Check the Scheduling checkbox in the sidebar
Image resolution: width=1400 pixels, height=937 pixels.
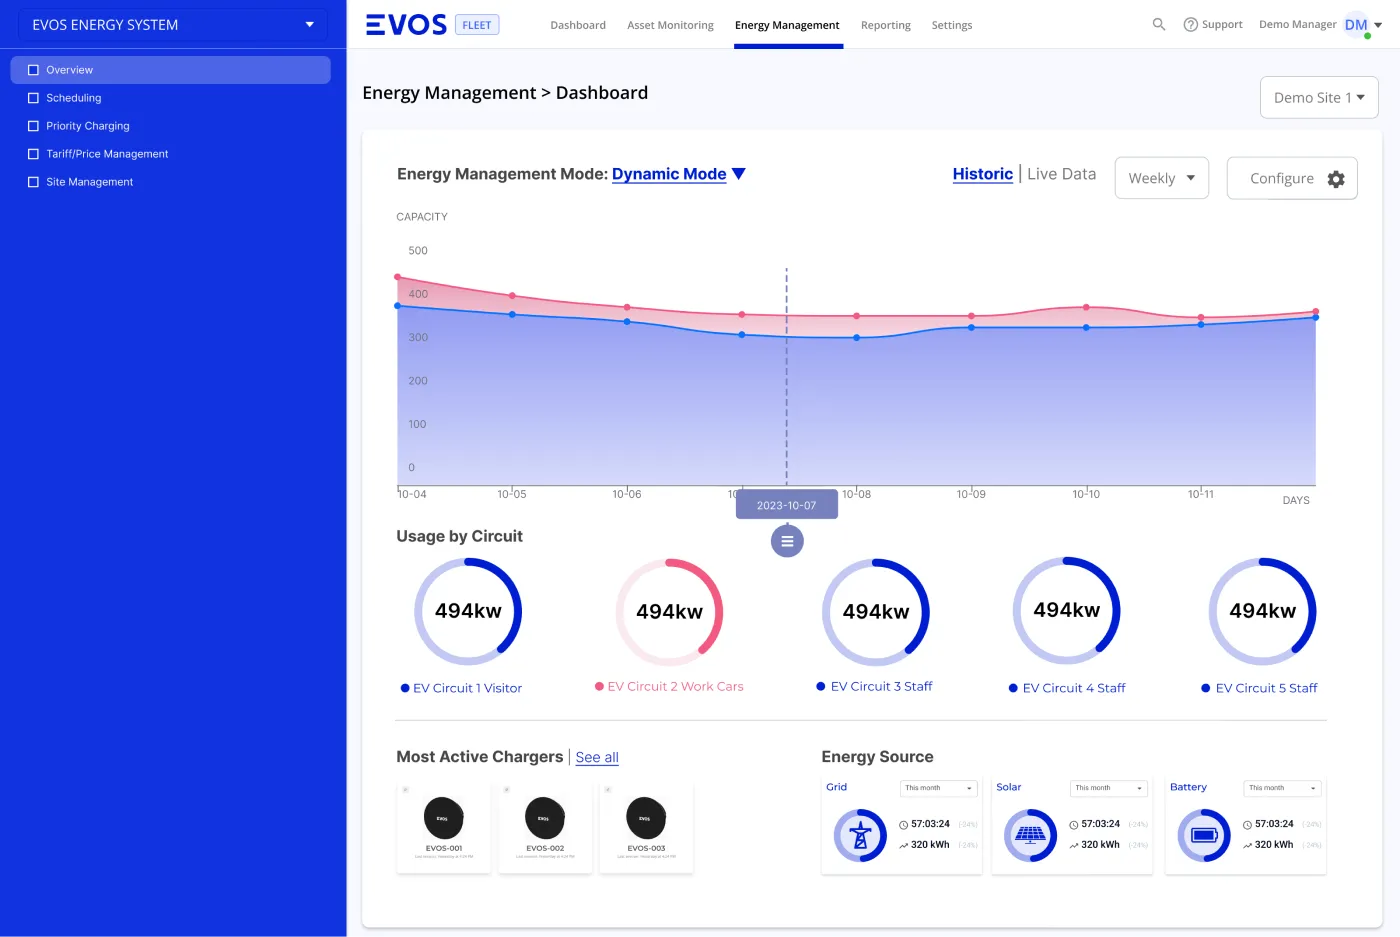coord(32,98)
